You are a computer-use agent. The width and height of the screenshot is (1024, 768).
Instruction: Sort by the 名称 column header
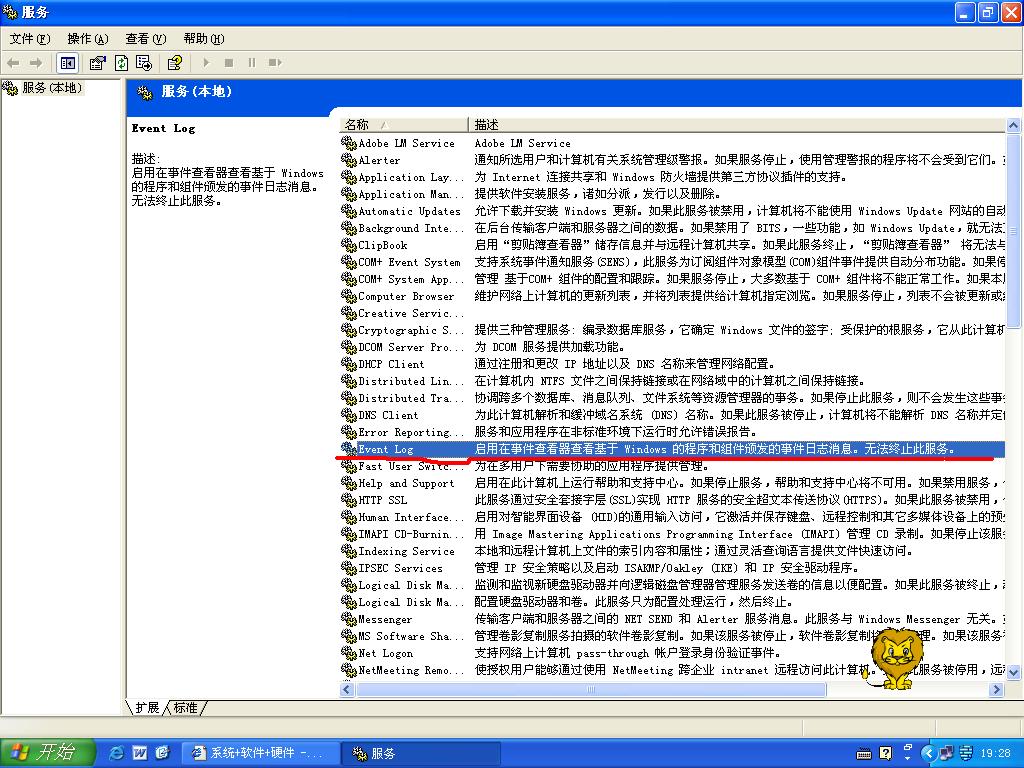click(x=404, y=124)
